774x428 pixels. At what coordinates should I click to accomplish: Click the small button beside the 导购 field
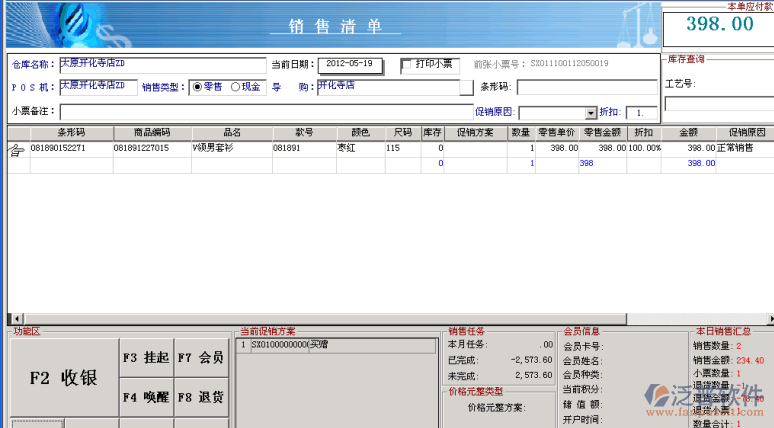(466, 88)
